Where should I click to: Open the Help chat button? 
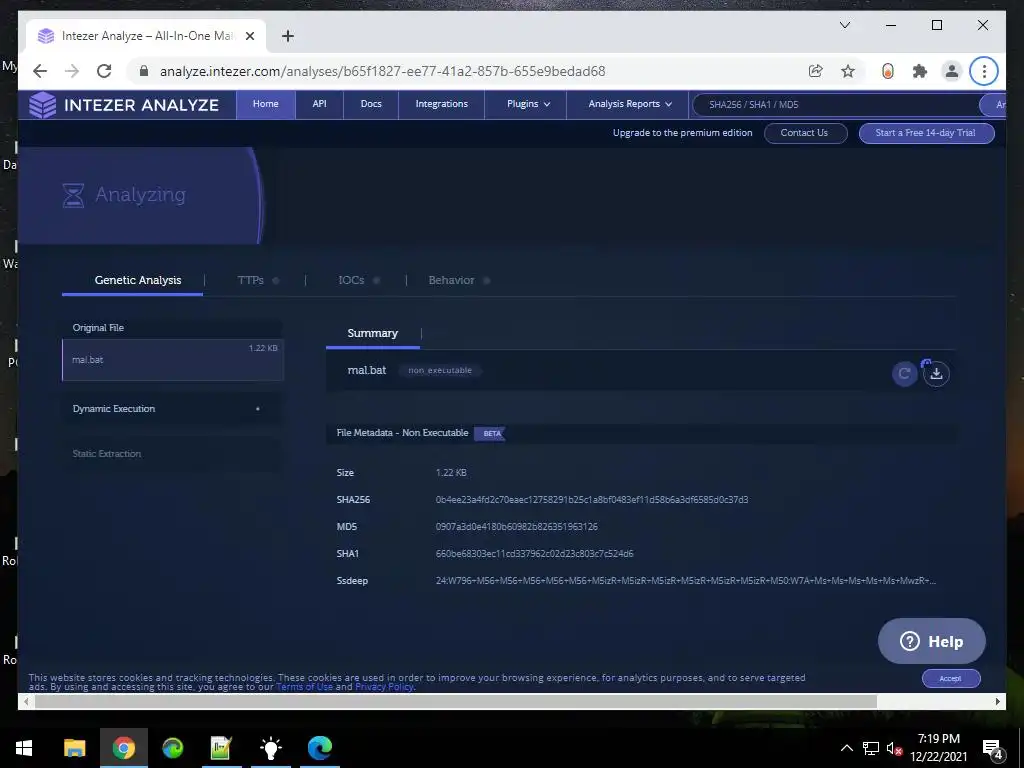(932, 641)
